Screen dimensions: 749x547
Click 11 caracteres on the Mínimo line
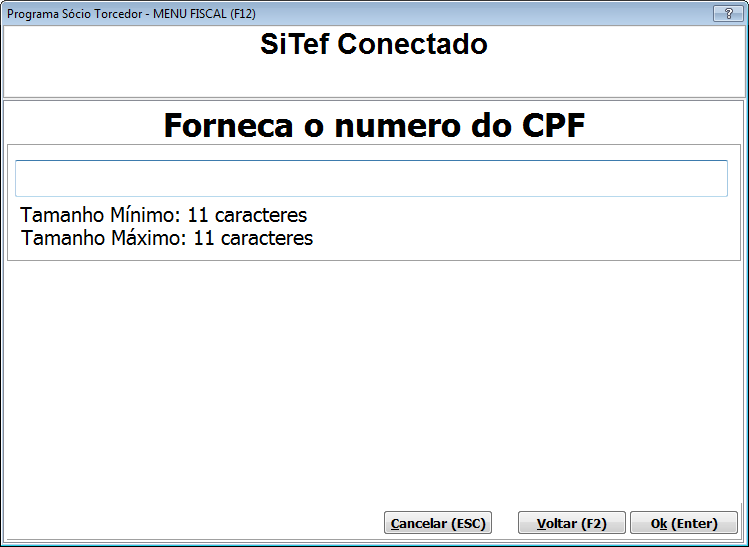pyautogui.click(x=247, y=215)
